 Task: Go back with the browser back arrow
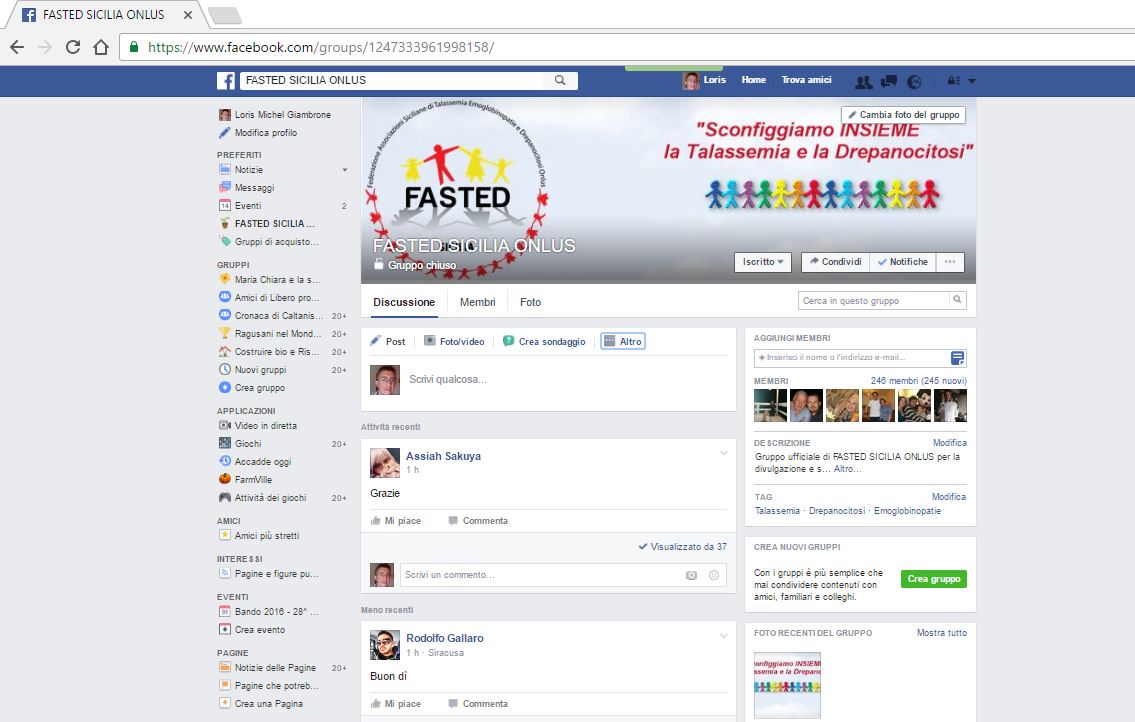point(17,47)
